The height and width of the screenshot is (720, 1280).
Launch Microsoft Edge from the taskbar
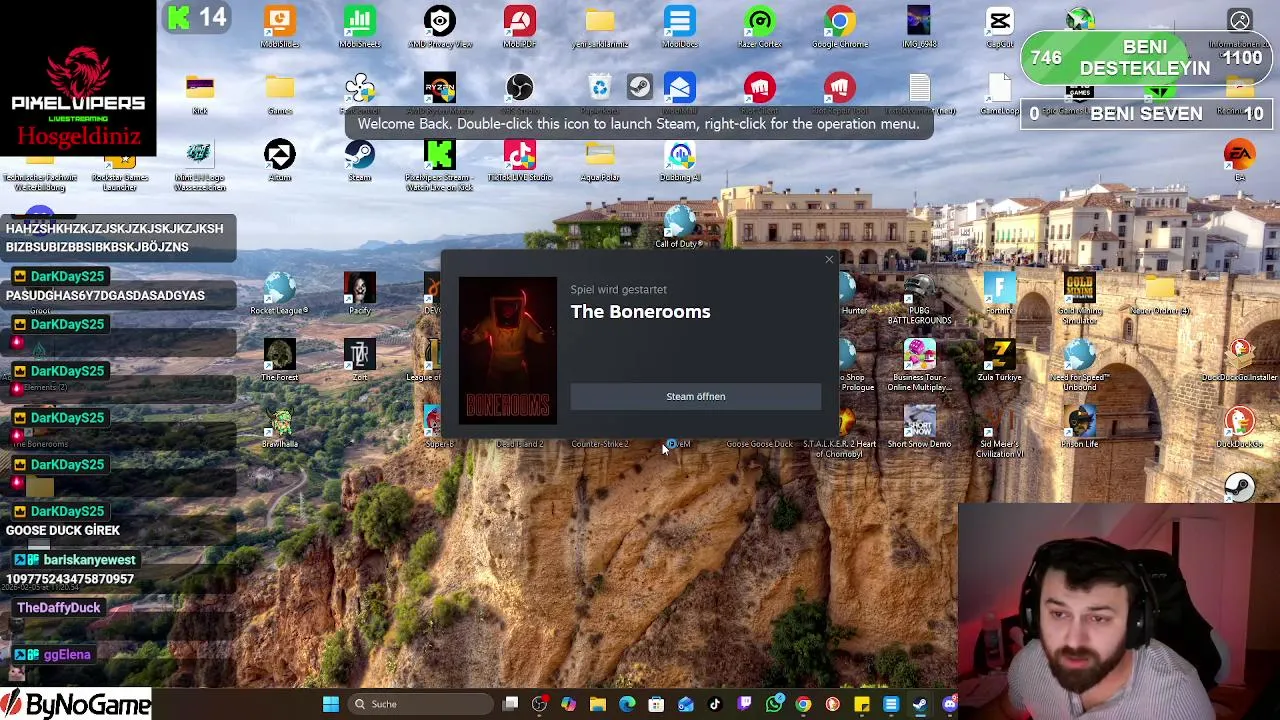click(x=627, y=704)
